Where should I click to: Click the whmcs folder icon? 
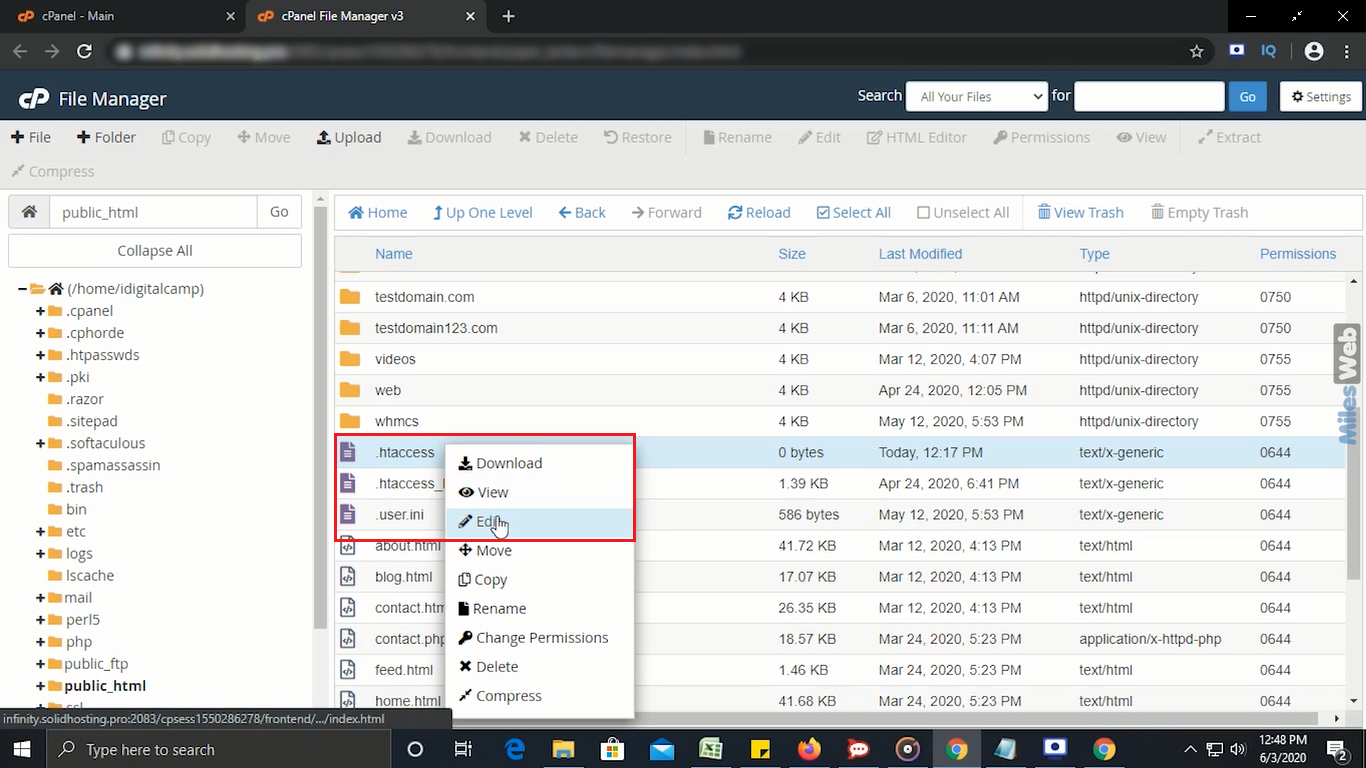click(349, 421)
